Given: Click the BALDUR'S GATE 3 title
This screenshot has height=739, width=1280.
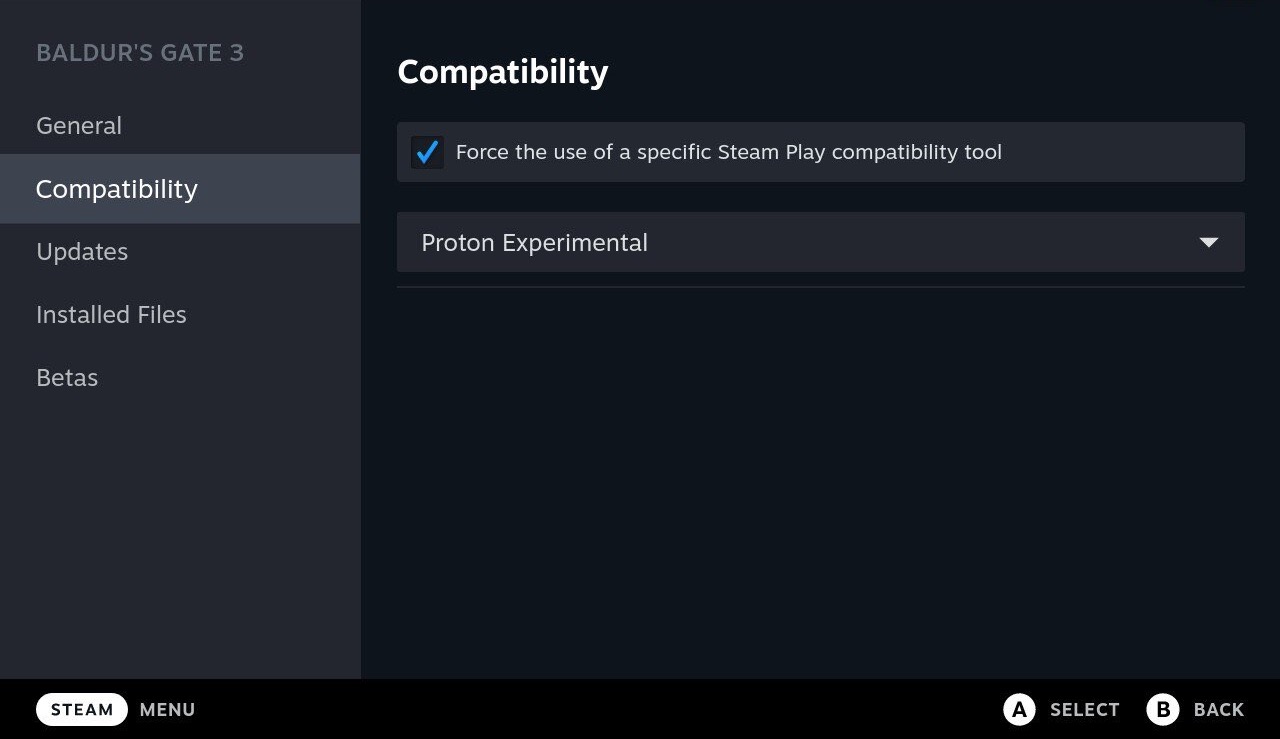Looking at the screenshot, I should point(140,53).
